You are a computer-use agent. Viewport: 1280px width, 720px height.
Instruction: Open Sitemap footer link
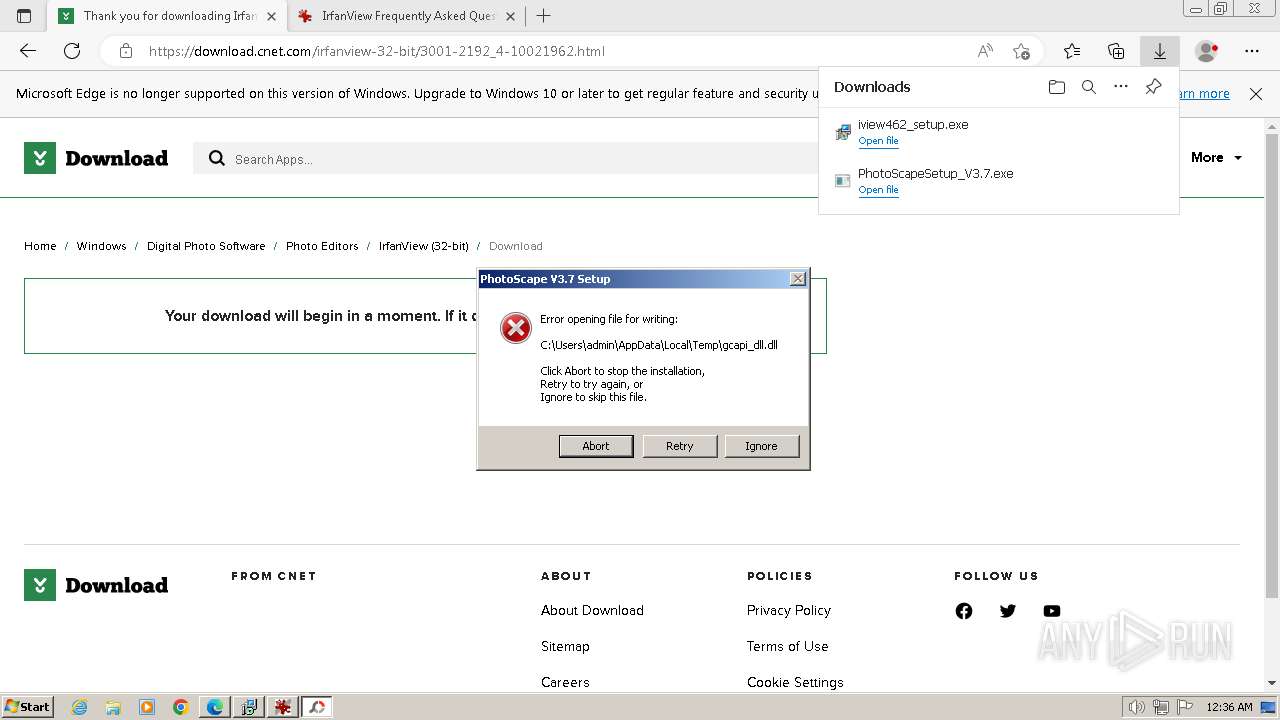click(565, 646)
